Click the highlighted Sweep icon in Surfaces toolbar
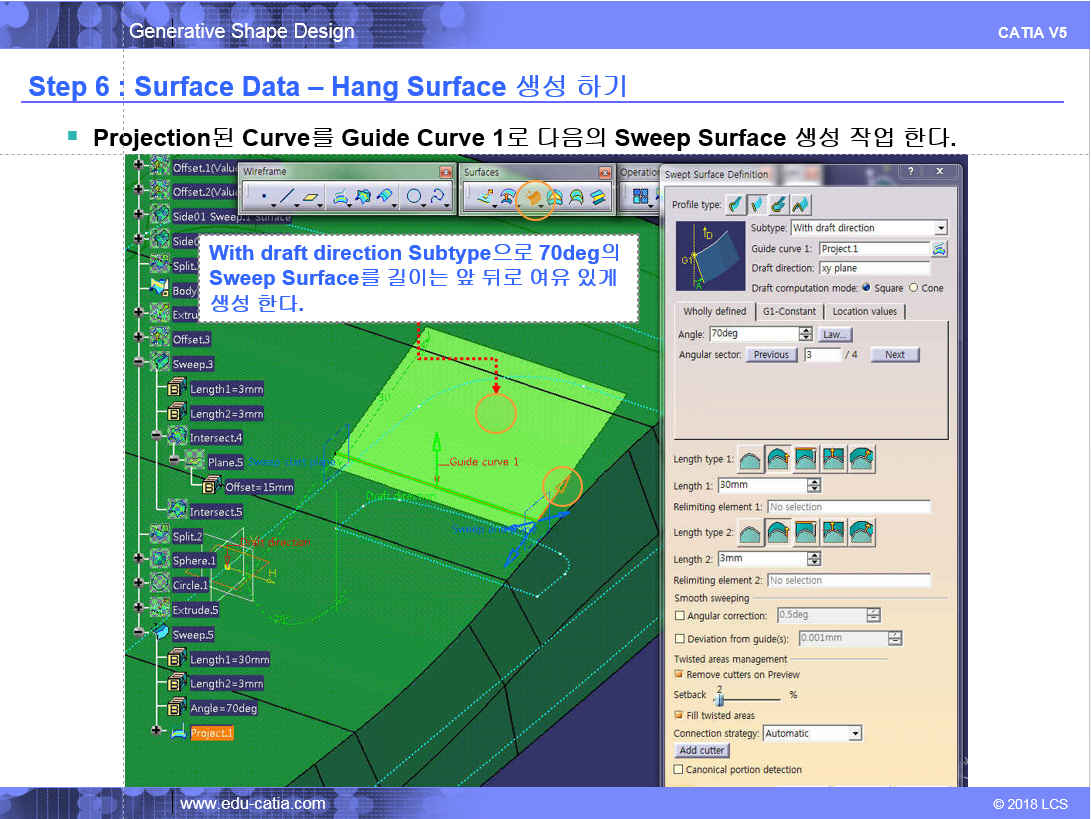The width and height of the screenshot is (1091, 819). pos(534,197)
